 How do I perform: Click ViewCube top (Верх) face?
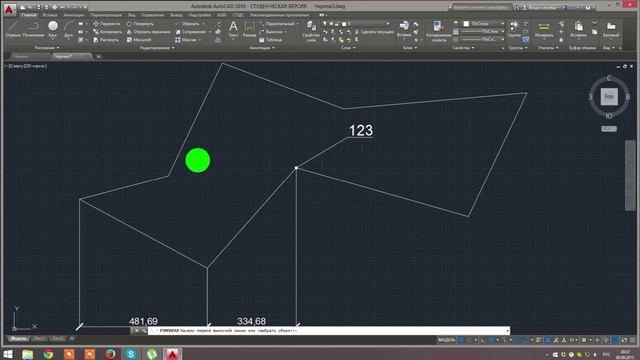[x=609, y=97]
